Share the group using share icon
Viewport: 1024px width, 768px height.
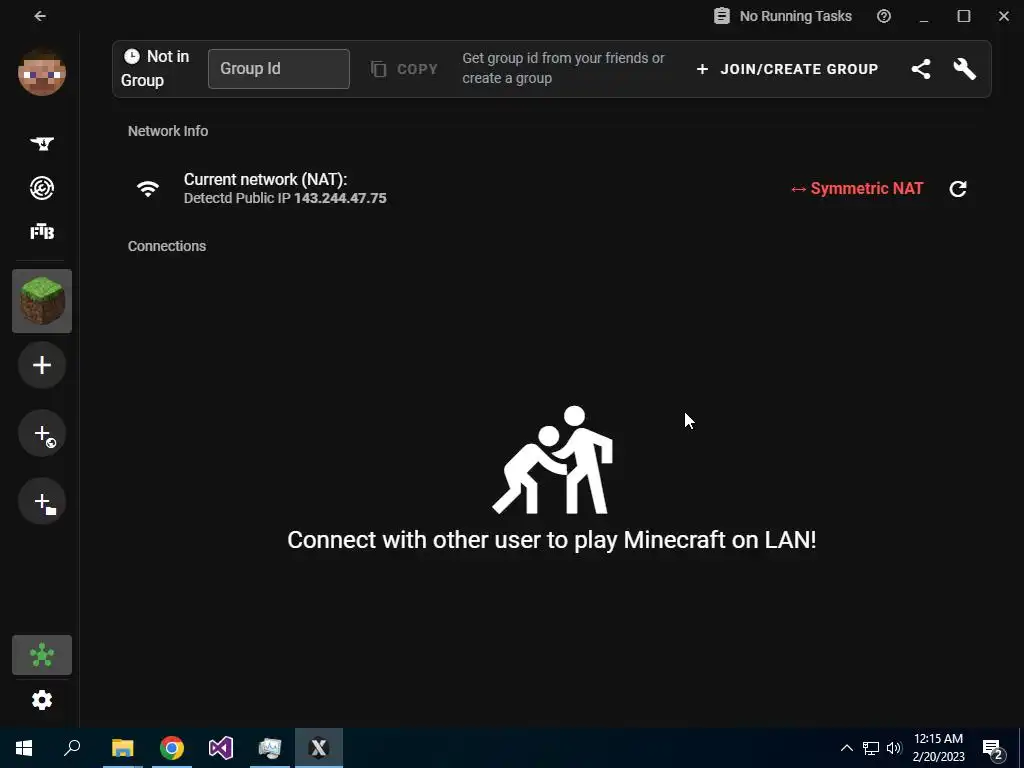pyautogui.click(x=921, y=69)
